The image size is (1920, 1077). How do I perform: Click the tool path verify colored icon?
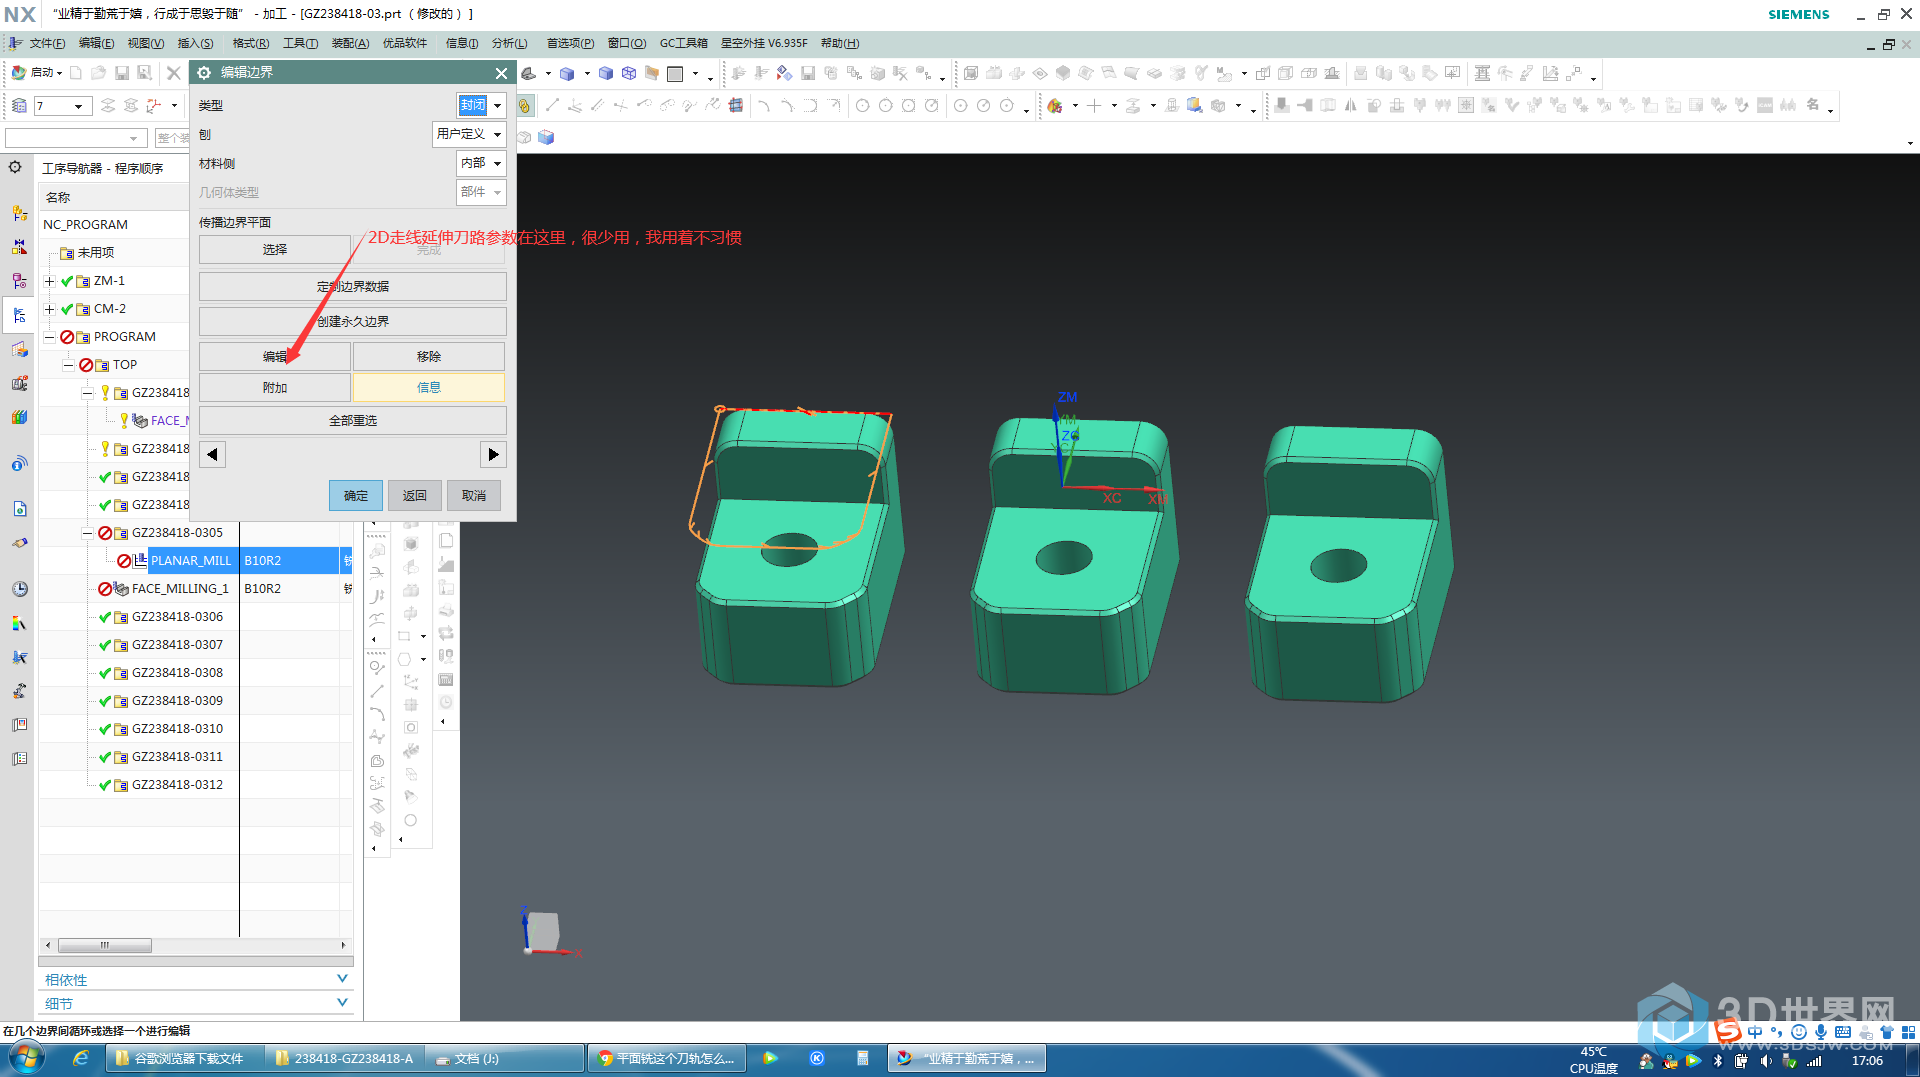pyautogui.click(x=1055, y=105)
